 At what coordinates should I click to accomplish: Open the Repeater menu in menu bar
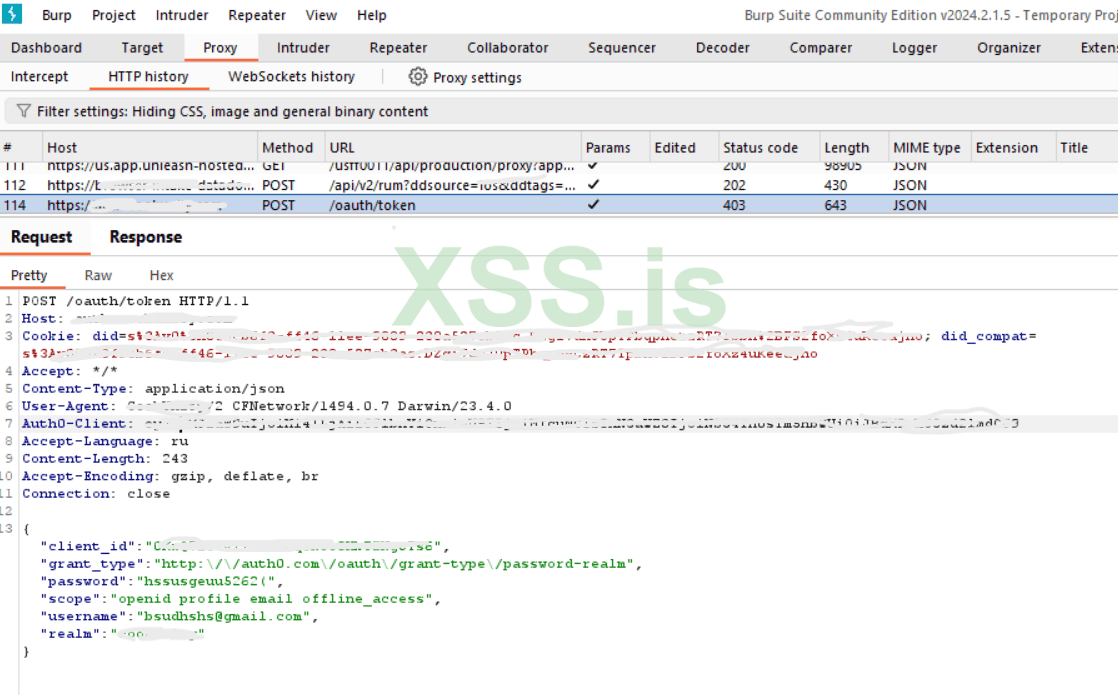pos(257,15)
